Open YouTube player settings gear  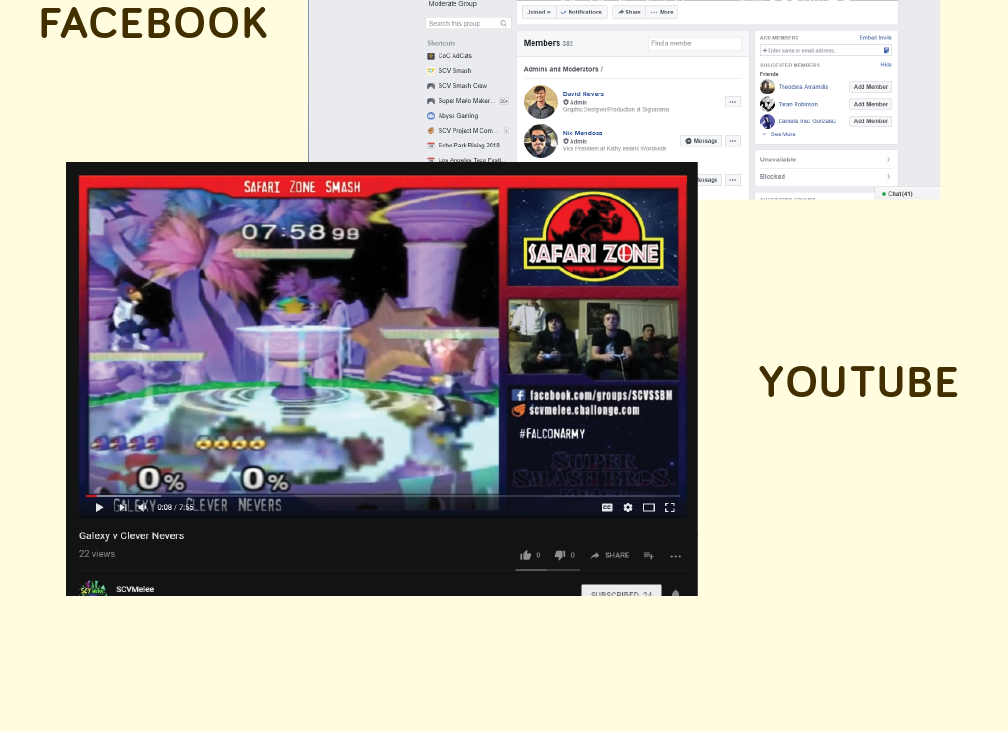628,507
